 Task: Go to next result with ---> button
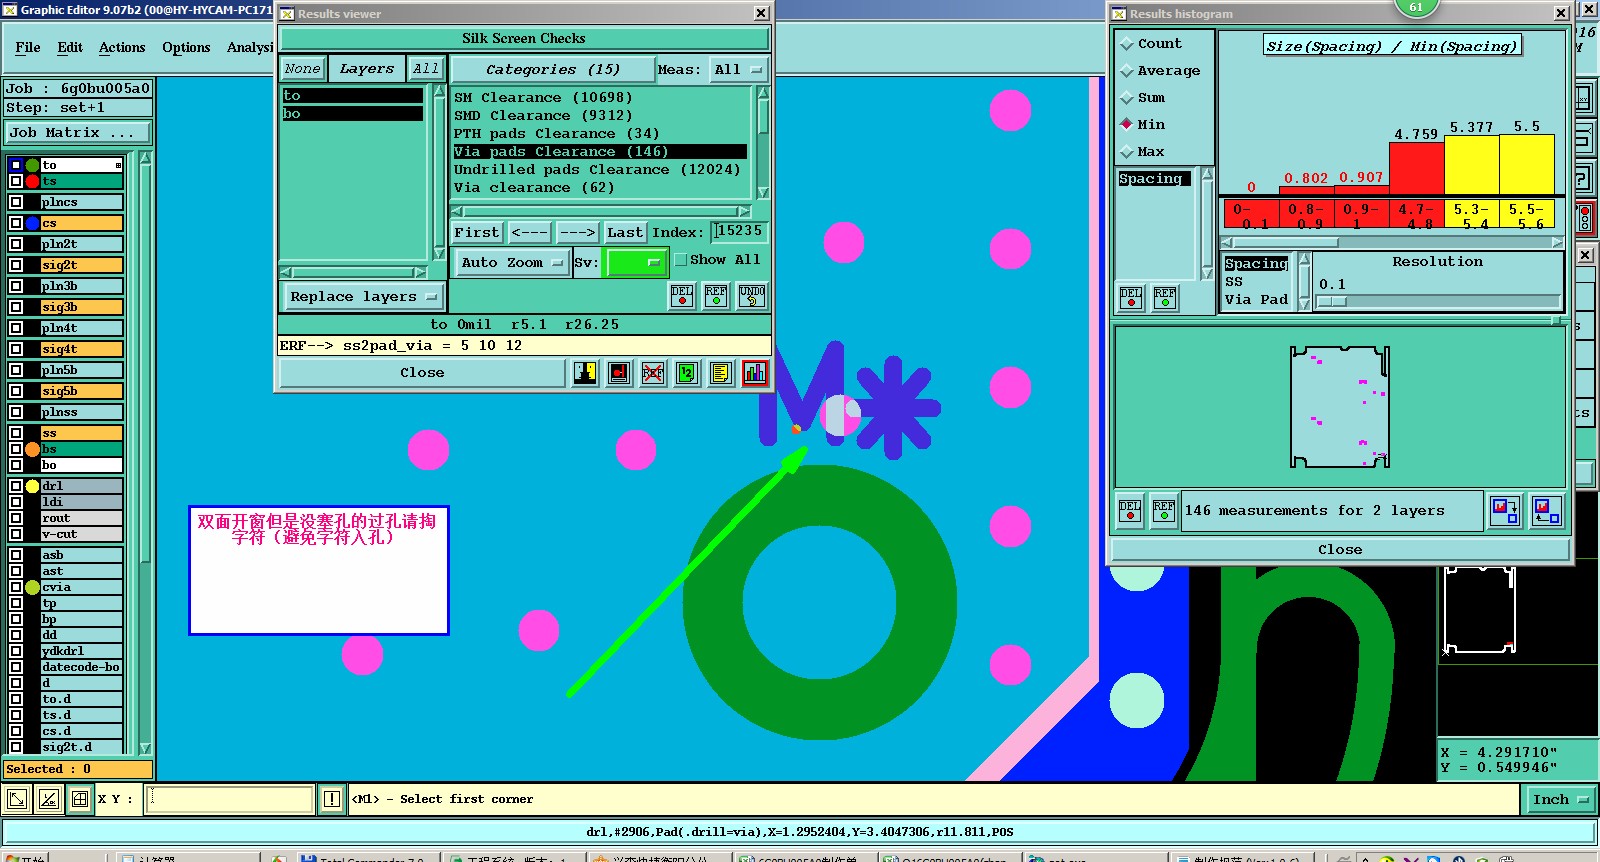[578, 233]
